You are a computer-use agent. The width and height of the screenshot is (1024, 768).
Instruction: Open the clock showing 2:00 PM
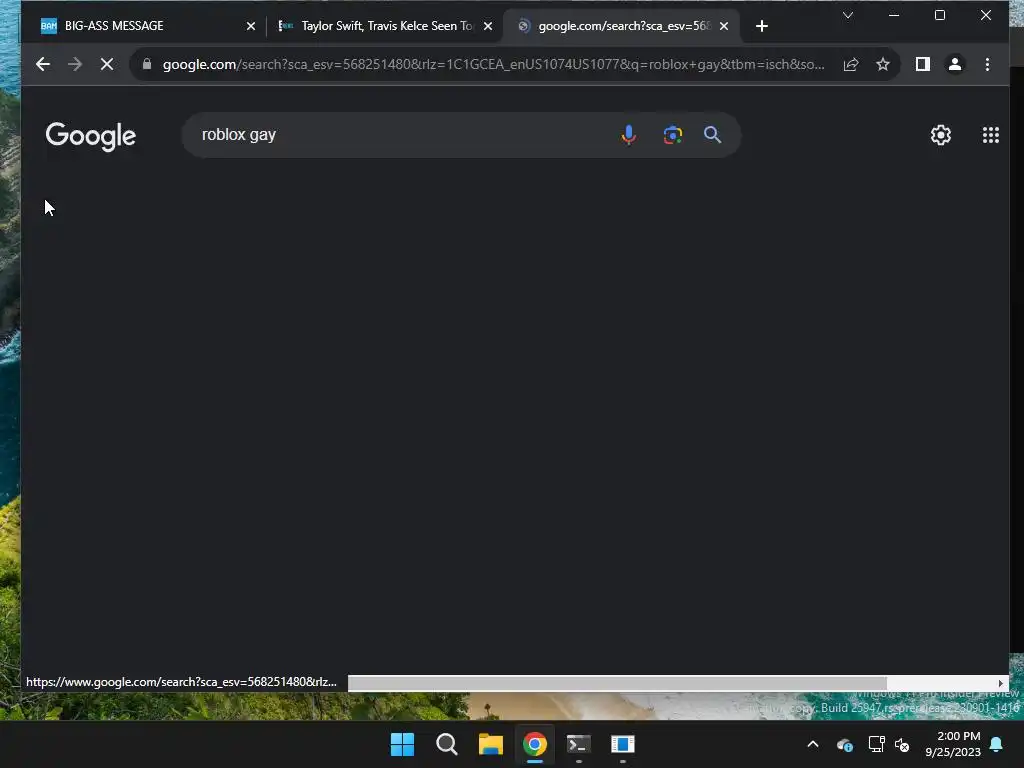click(953, 744)
